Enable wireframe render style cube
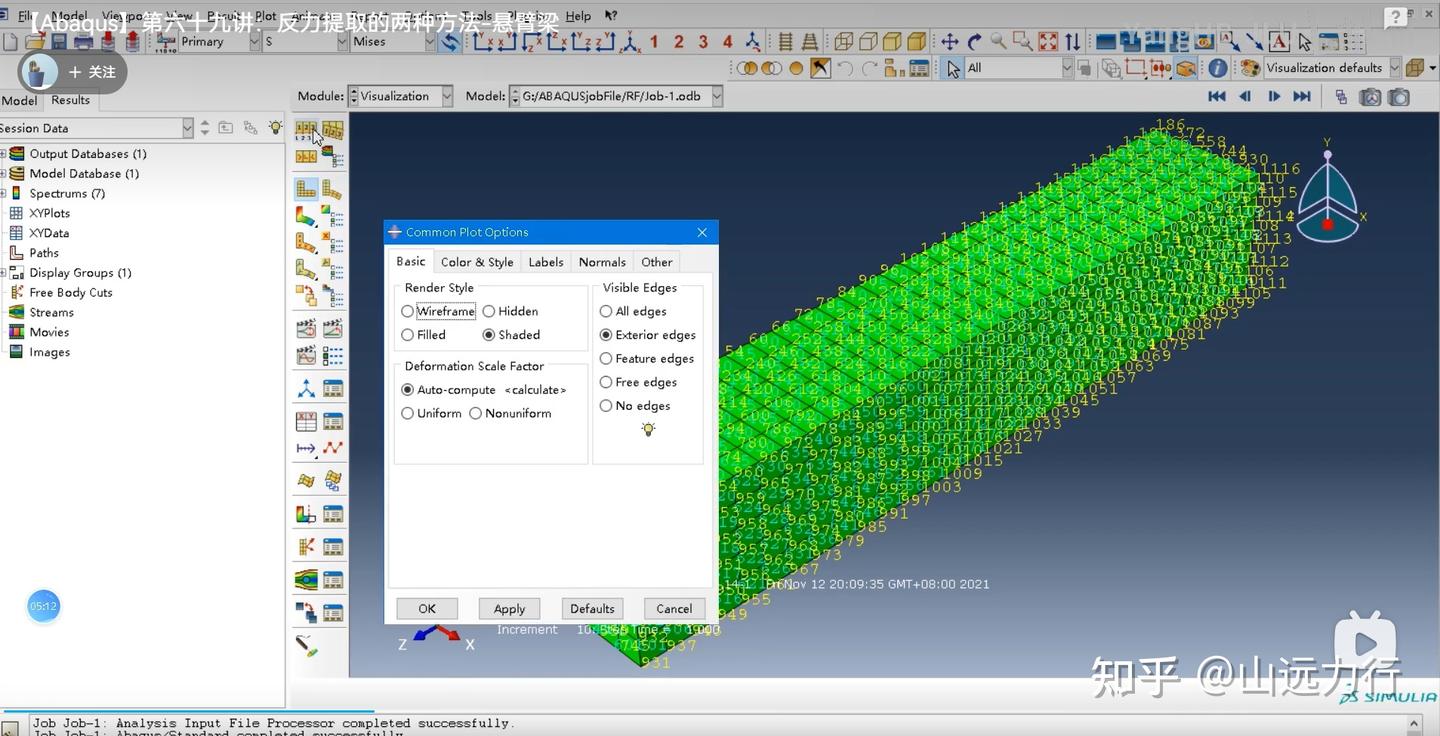Viewport: 1440px width, 736px height. (844, 41)
